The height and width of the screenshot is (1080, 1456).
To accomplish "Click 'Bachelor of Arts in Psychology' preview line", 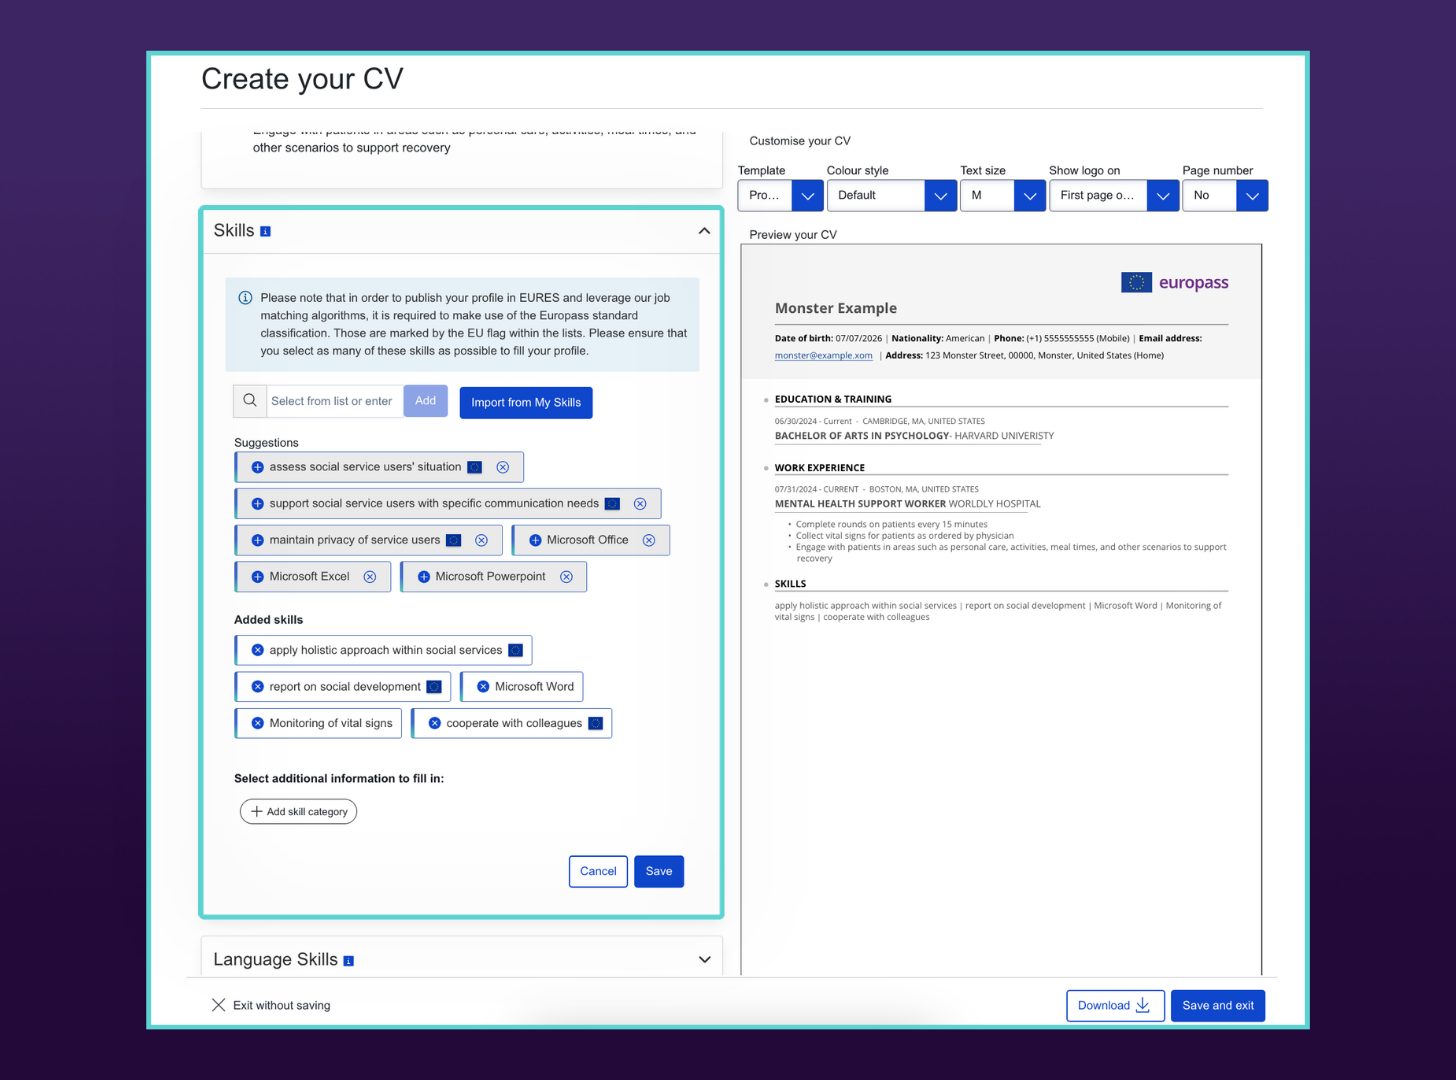I will (x=914, y=436).
